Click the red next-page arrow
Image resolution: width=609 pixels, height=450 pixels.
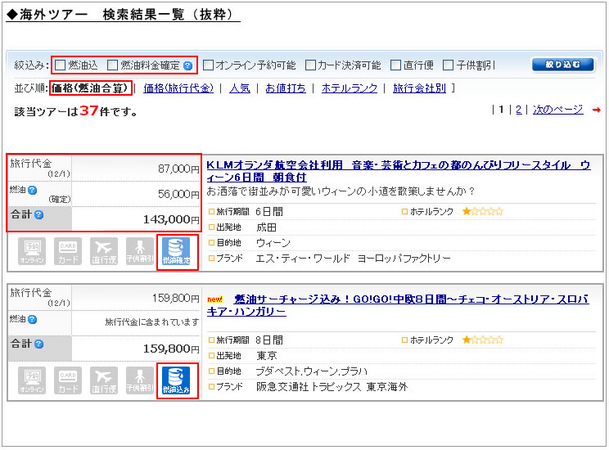[596, 110]
